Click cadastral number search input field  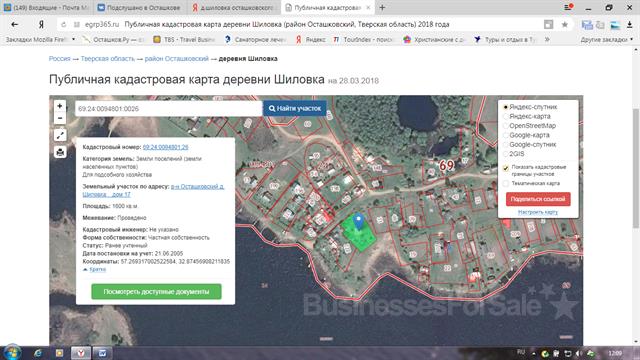(168, 109)
